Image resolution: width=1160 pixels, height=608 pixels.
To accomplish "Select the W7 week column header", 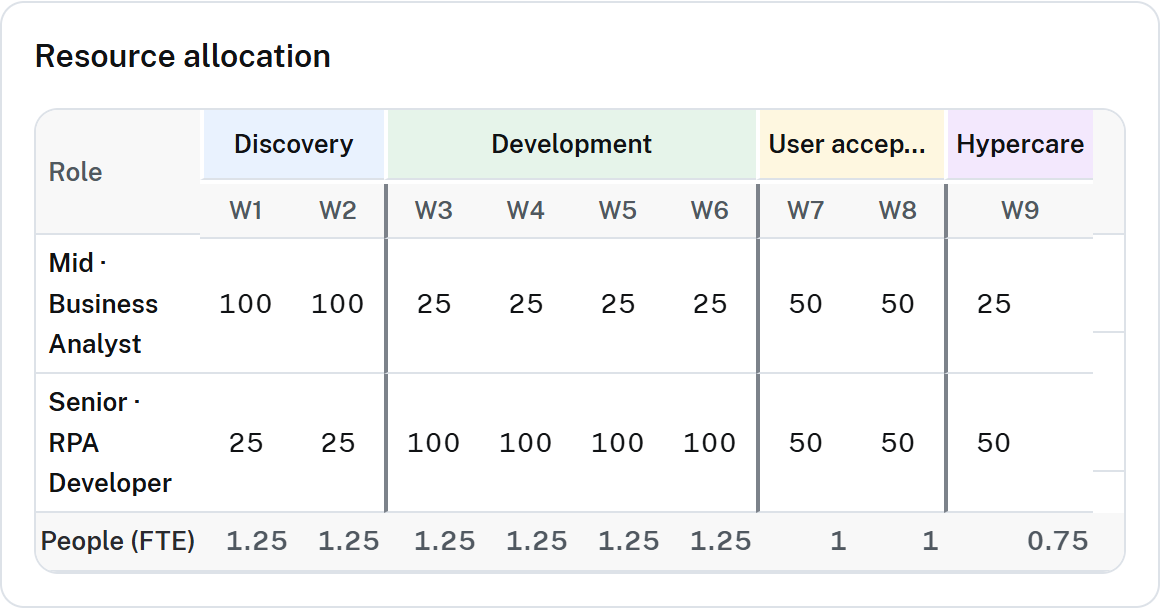I will (806, 211).
